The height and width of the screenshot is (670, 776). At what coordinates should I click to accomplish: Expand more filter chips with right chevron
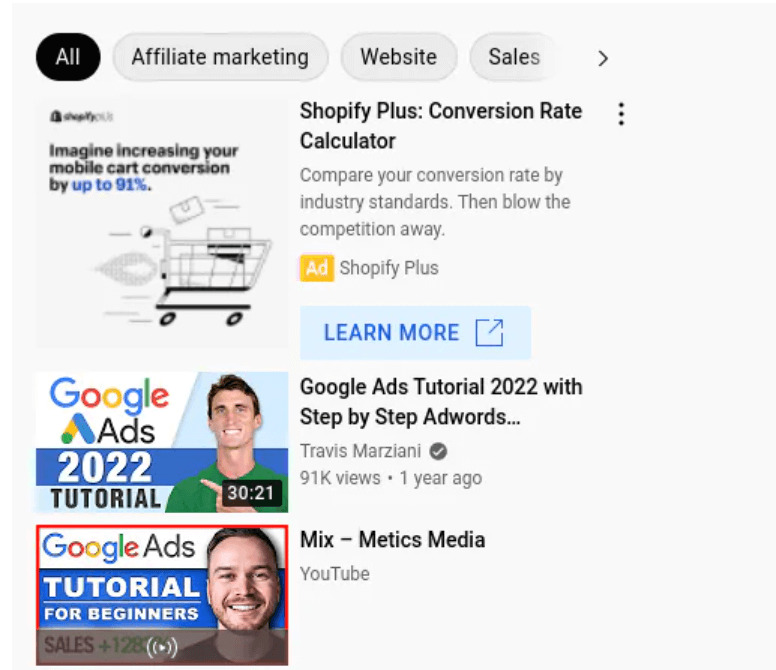pos(602,58)
